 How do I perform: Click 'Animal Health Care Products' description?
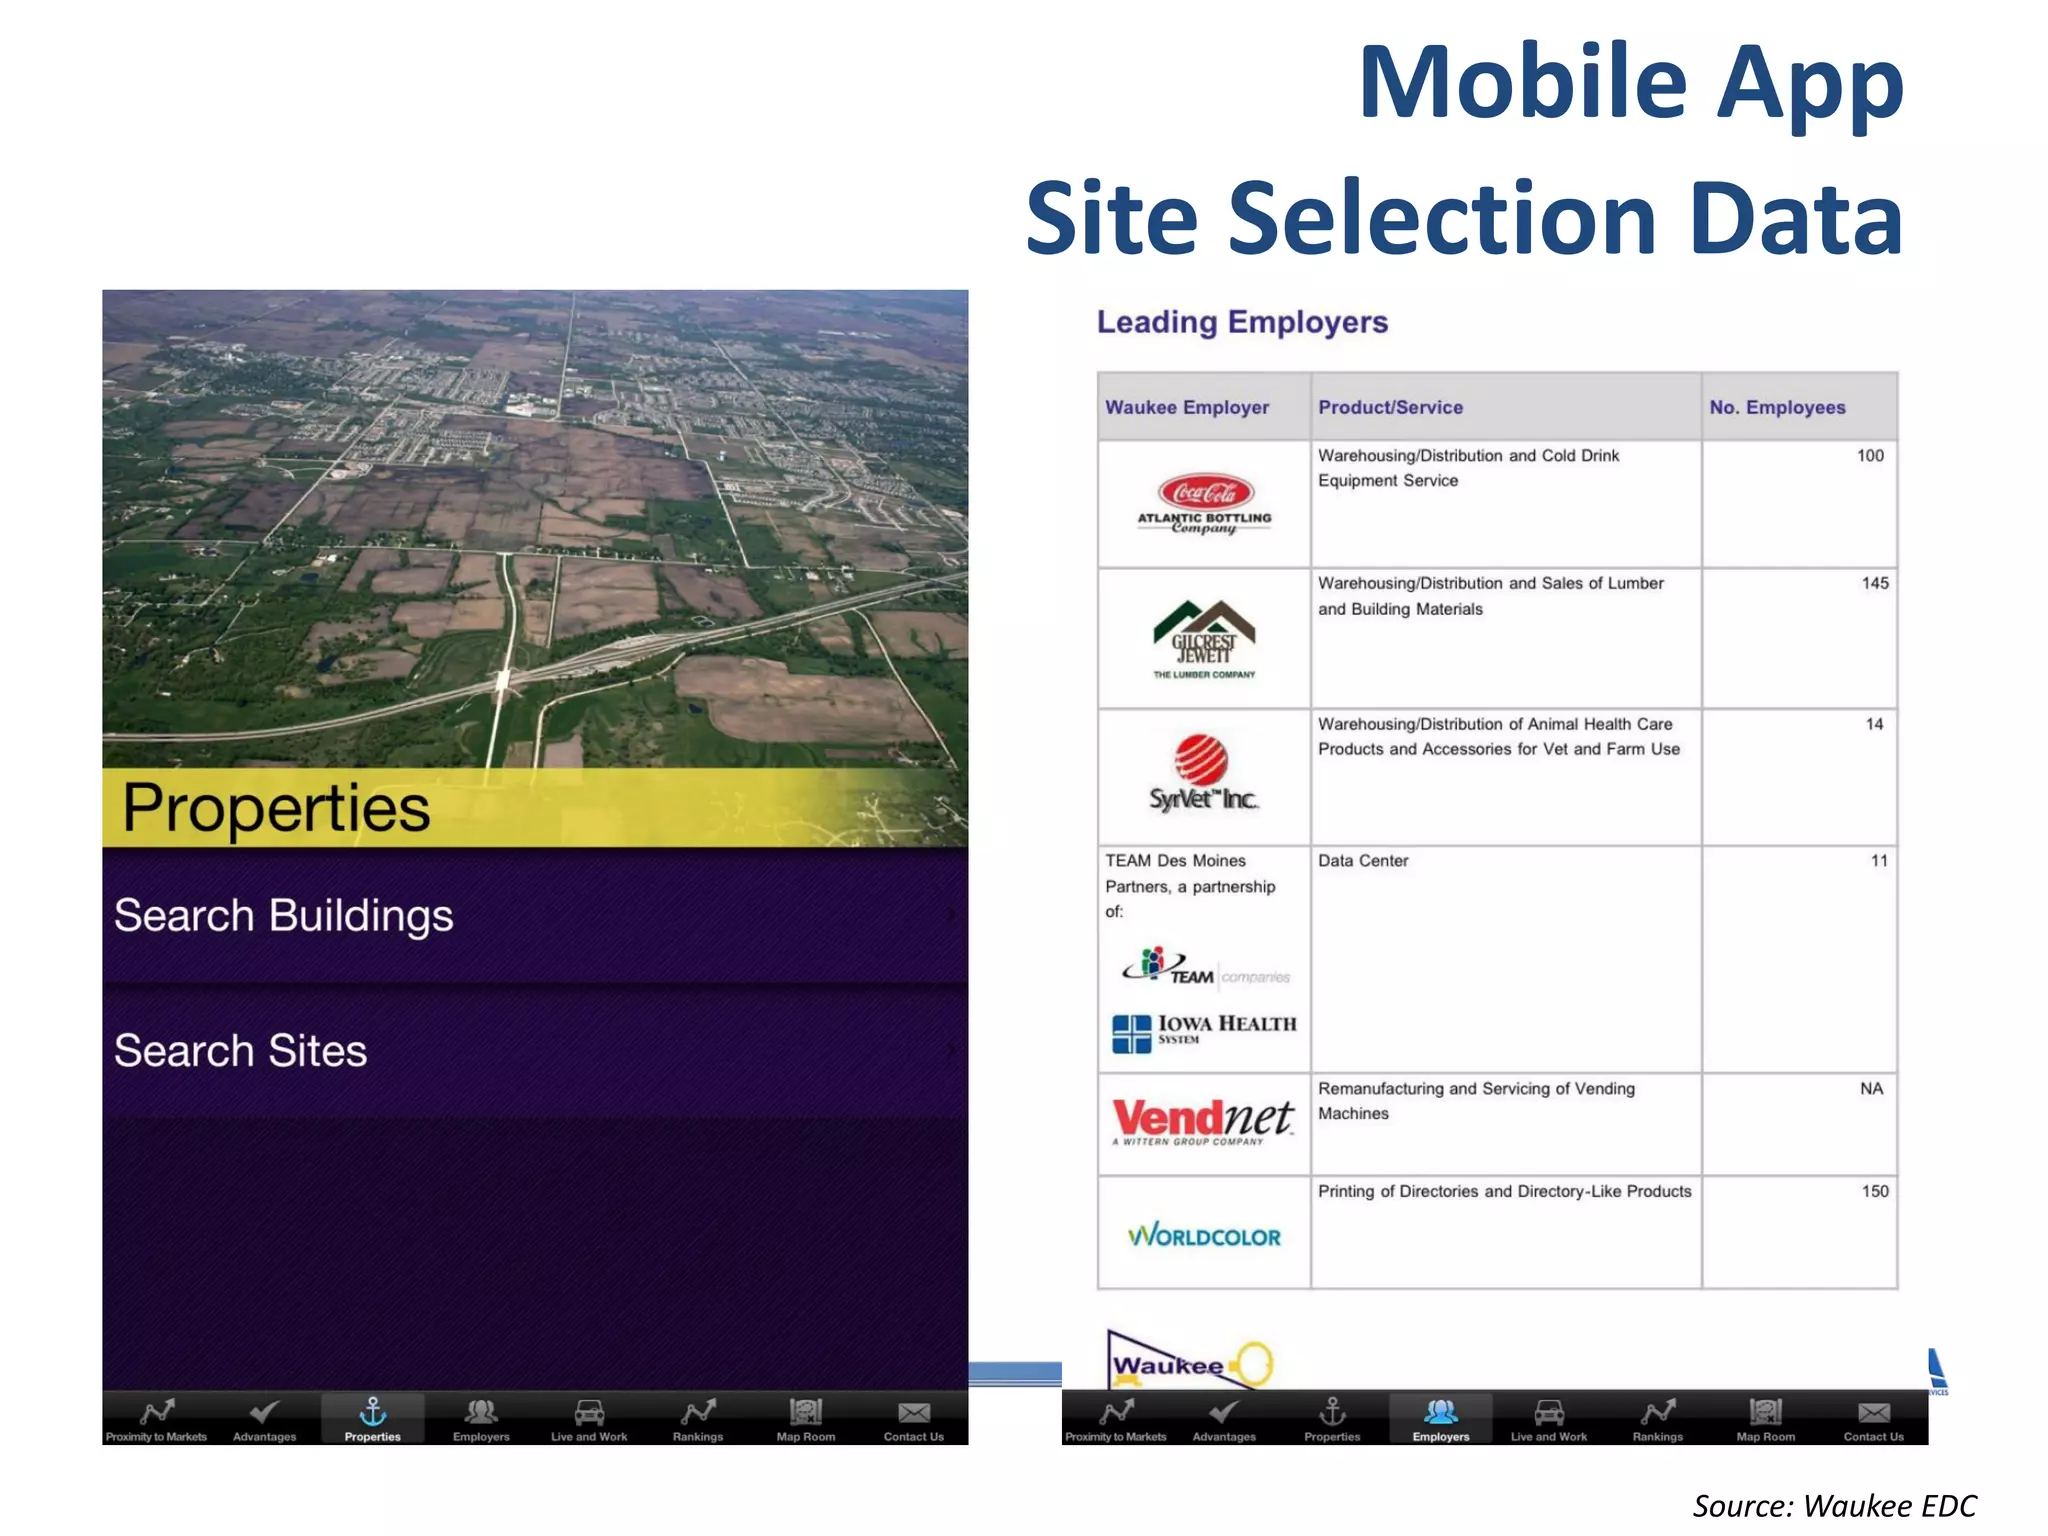pyautogui.click(x=1498, y=737)
